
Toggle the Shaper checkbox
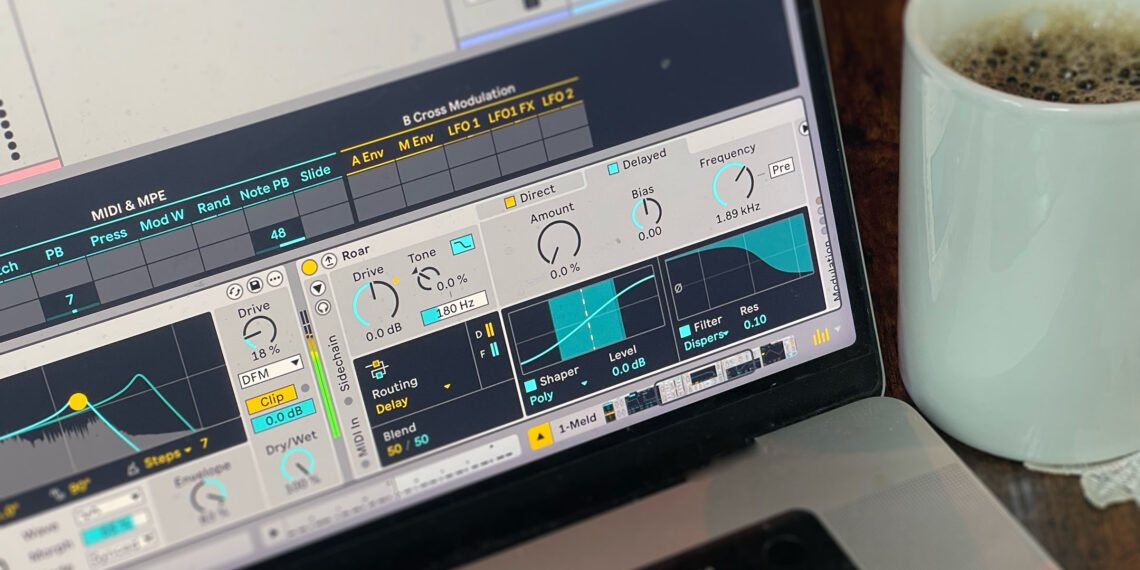coord(530,386)
